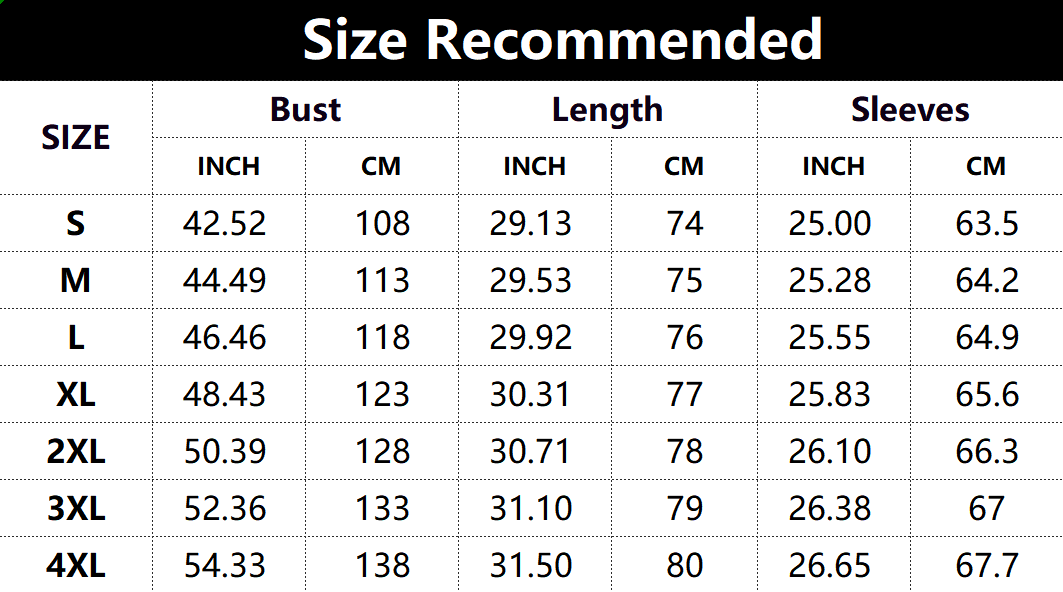Select the 66.3 sleeve CM cell

point(987,451)
